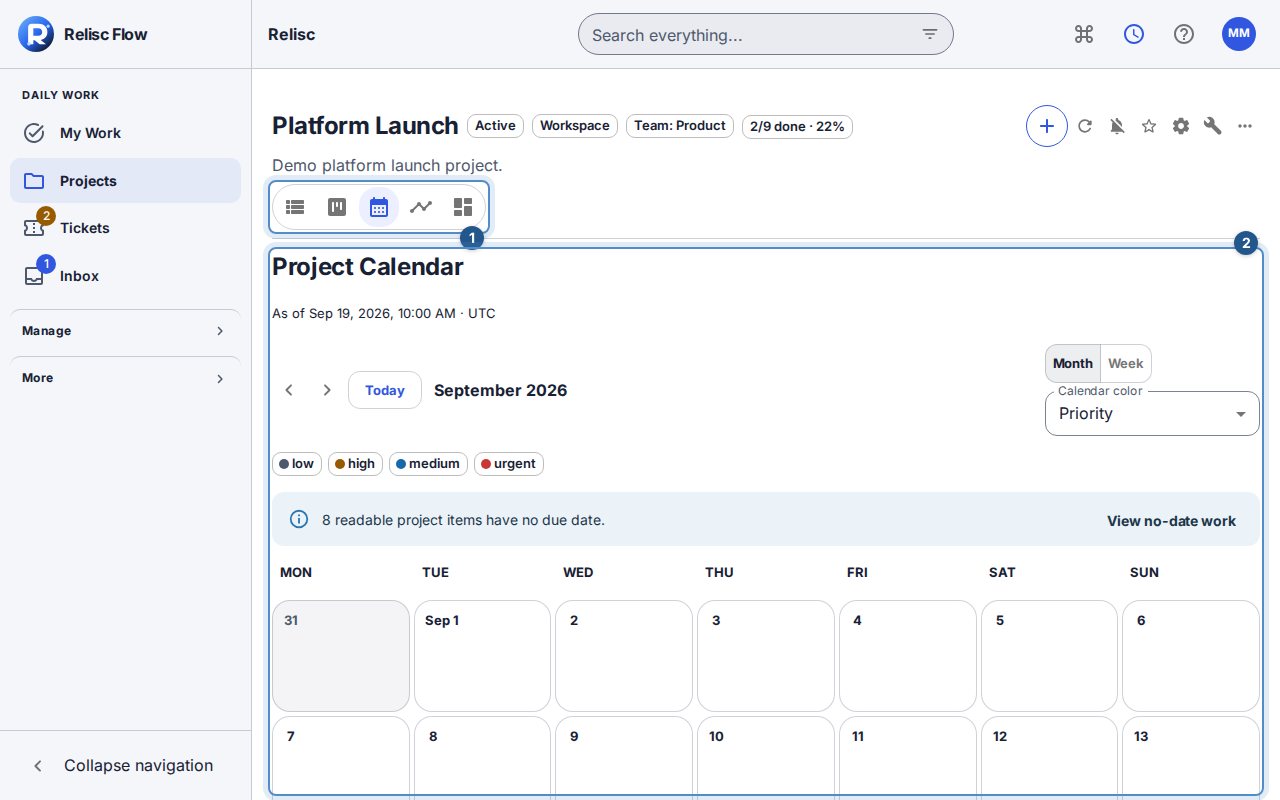1280x800 pixels.
Task: Open the dashboard view icon
Action: 463,207
